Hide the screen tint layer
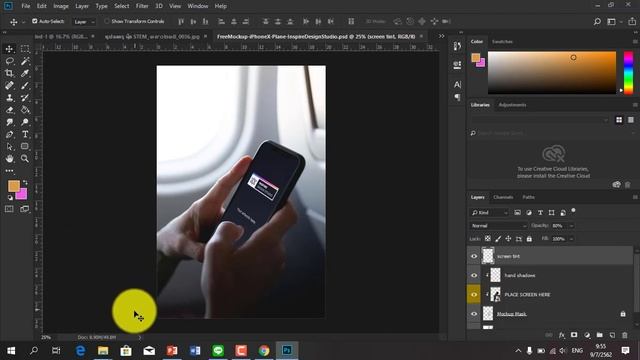The height and width of the screenshot is (360, 640). point(474,256)
